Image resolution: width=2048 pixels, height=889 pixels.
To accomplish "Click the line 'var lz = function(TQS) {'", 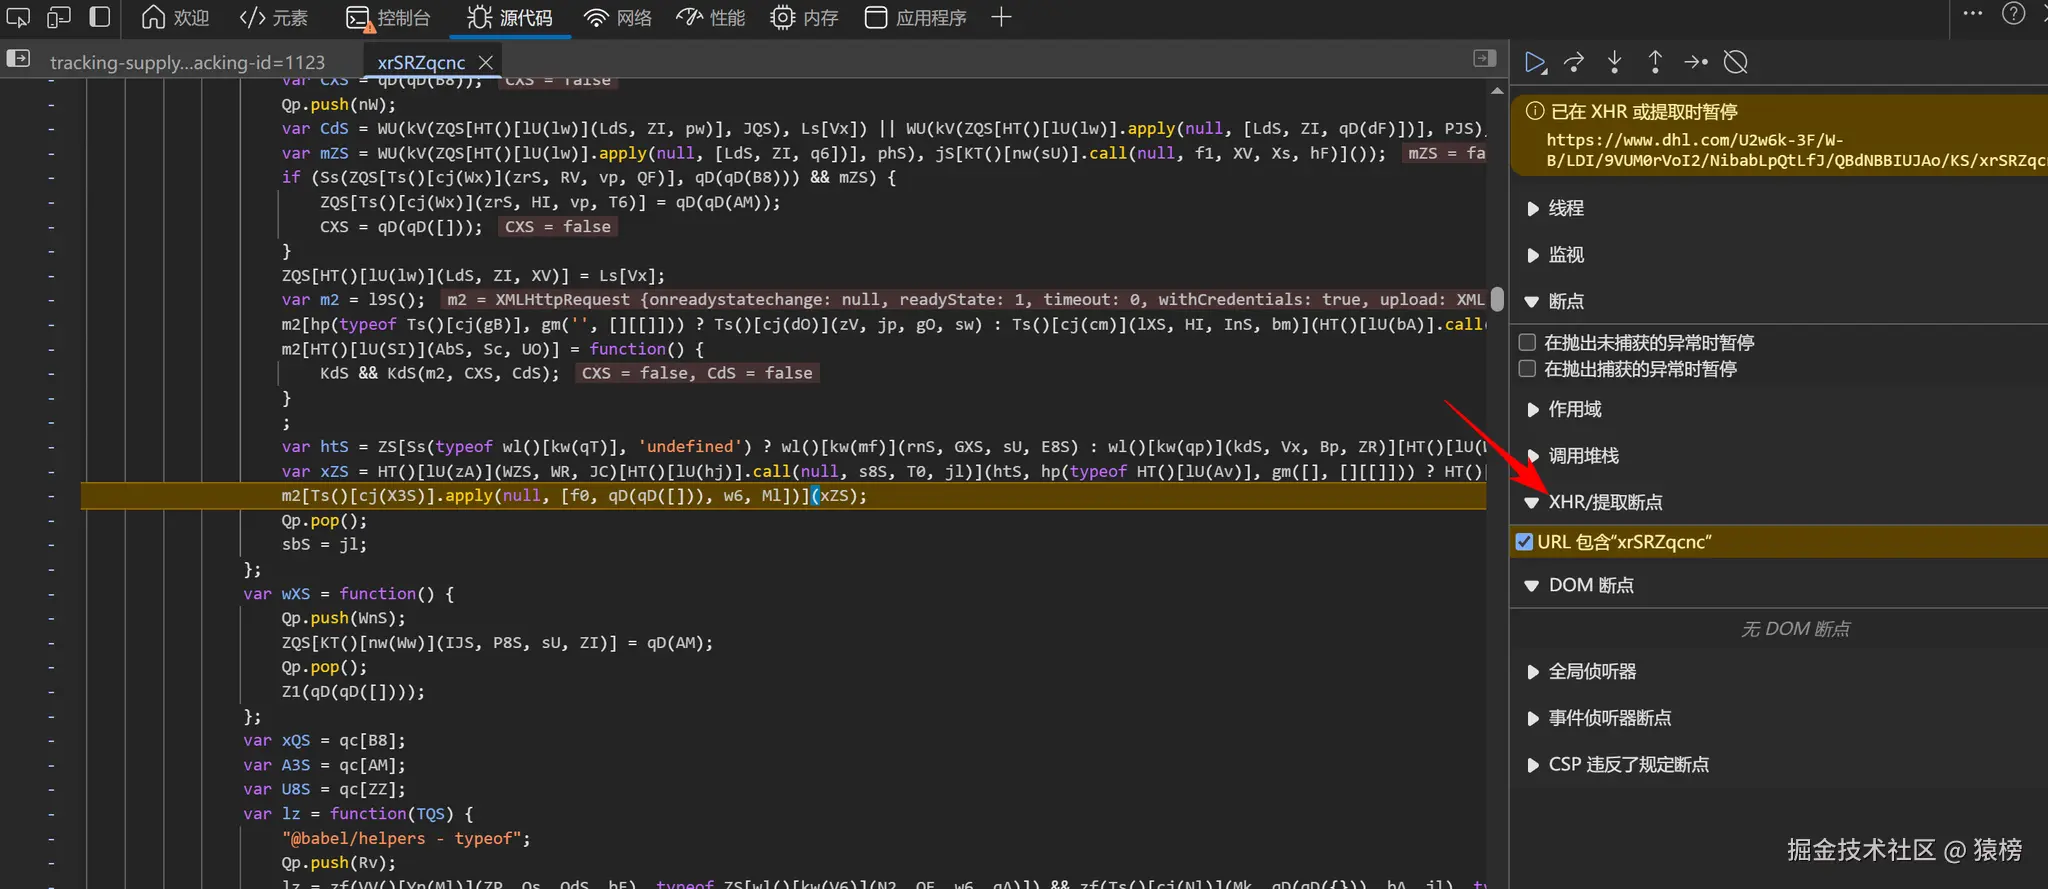I will click(358, 814).
